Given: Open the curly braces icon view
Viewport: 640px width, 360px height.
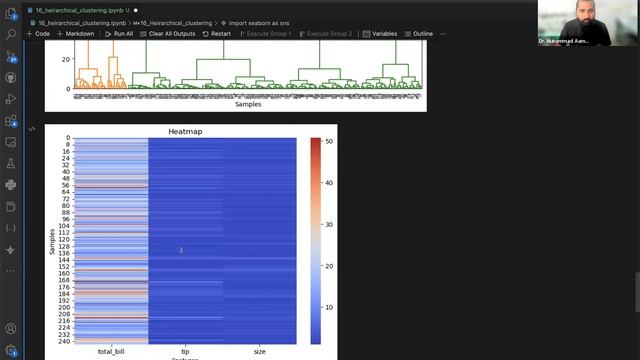Looking at the screenshot, I should tap(11, 228).
